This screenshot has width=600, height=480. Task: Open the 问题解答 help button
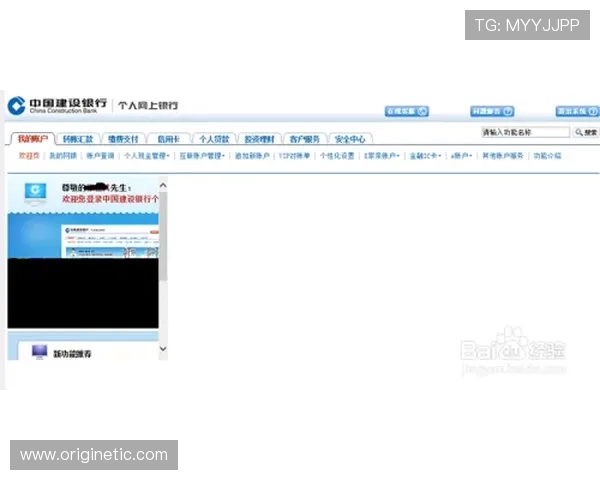click(492, 111)
